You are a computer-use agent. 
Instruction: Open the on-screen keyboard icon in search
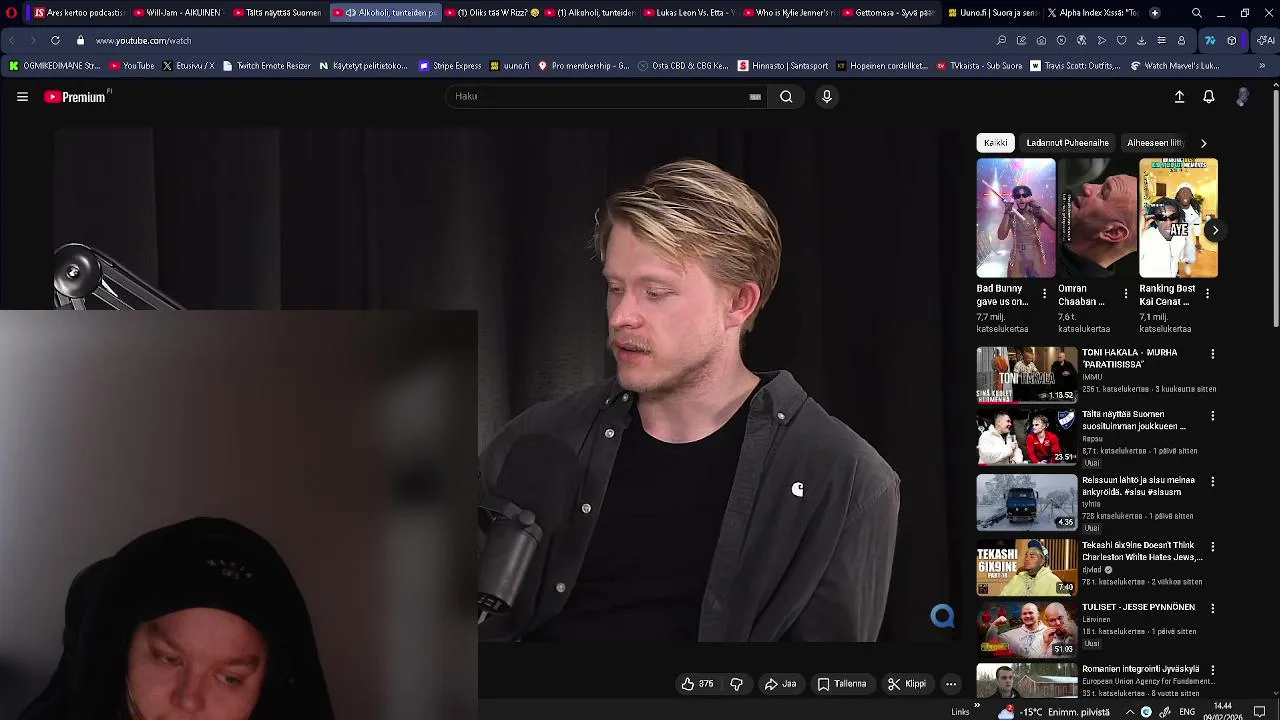click(x=755, y=97)
